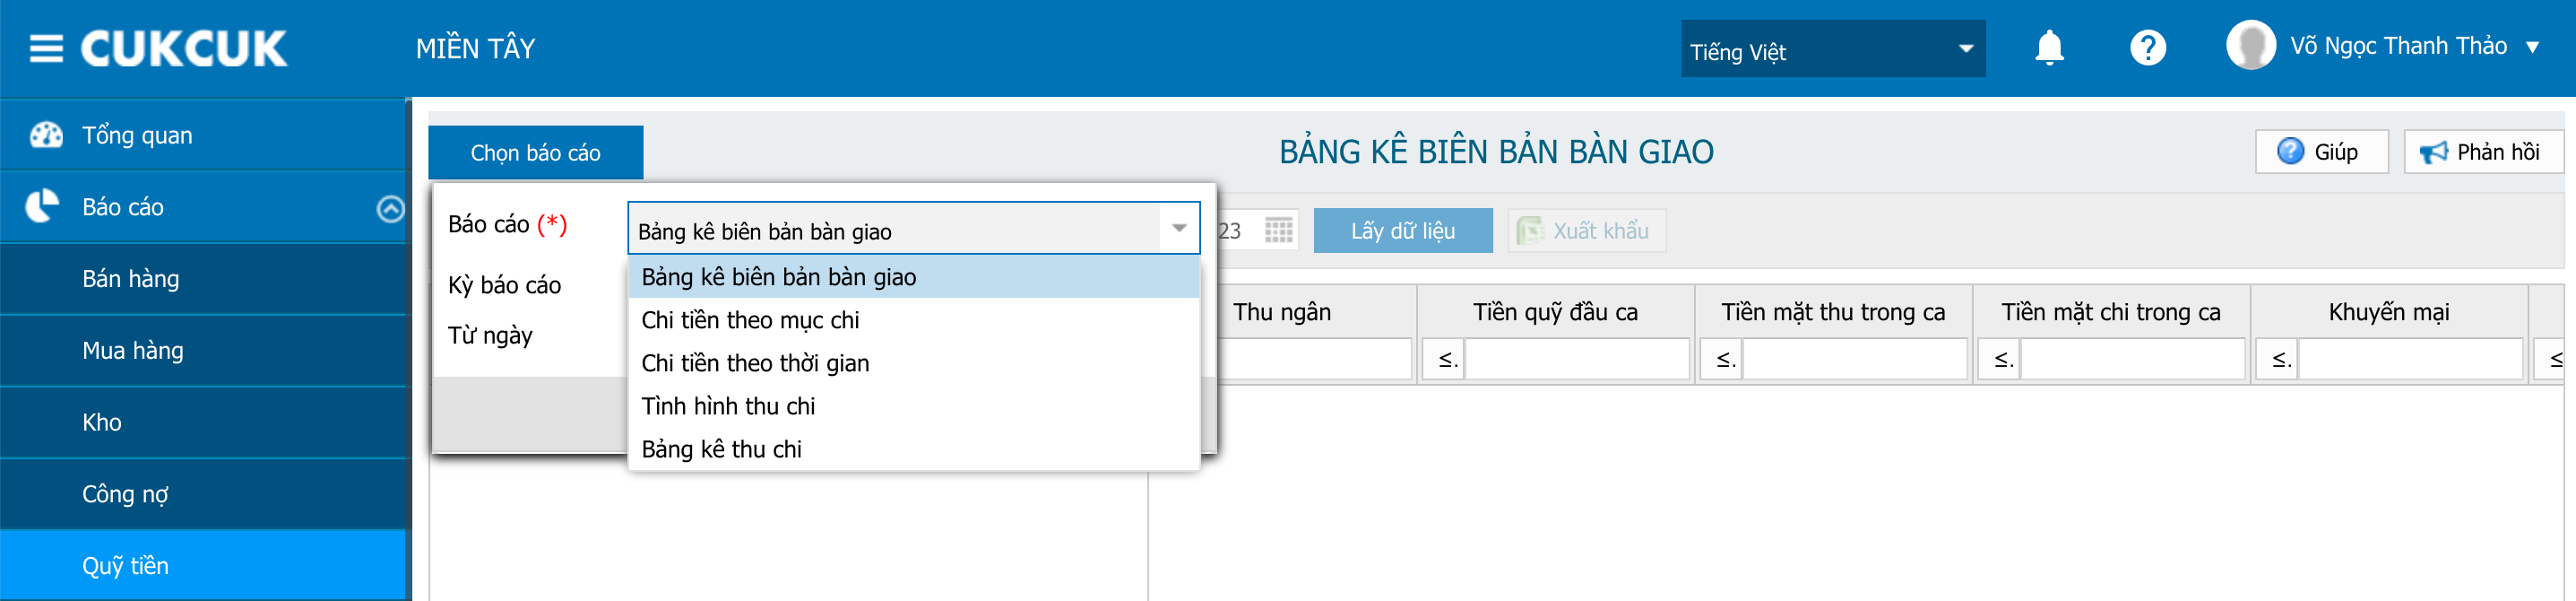Open the Tiếng Việt language dropdown

(x=1832, y=49)
